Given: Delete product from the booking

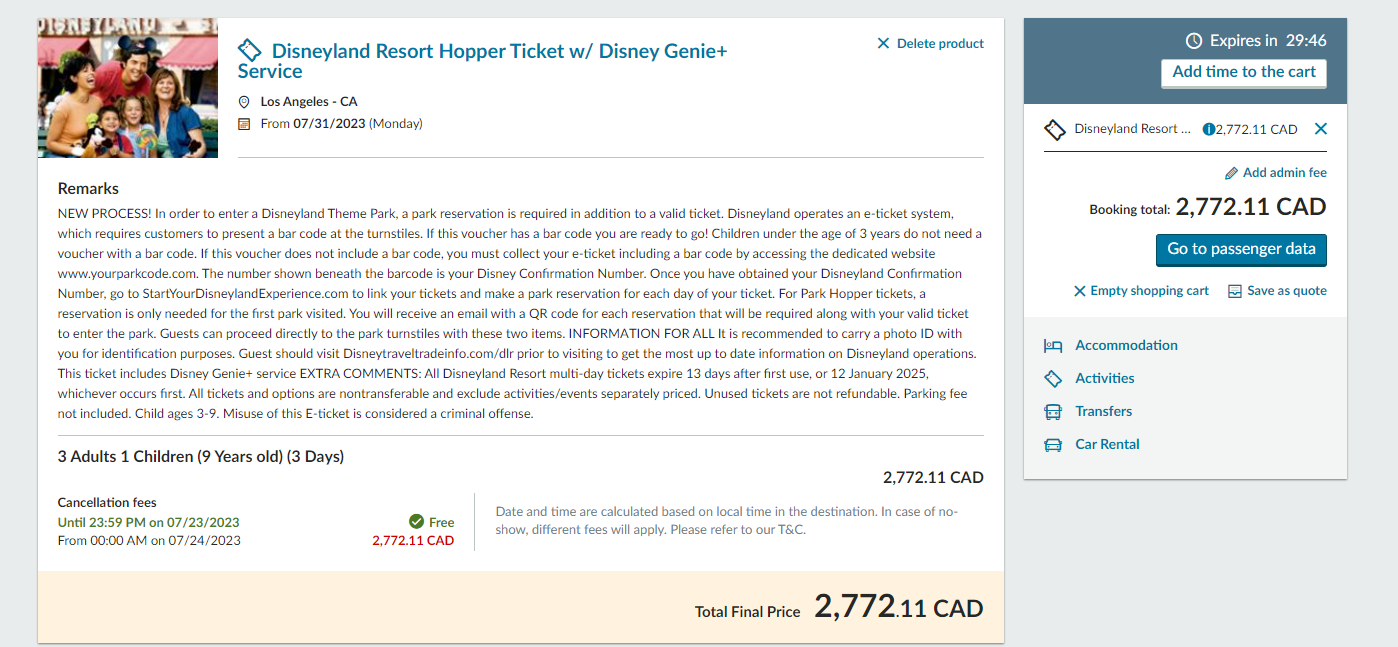Looking at the screenshot, I should click(930, 44).
